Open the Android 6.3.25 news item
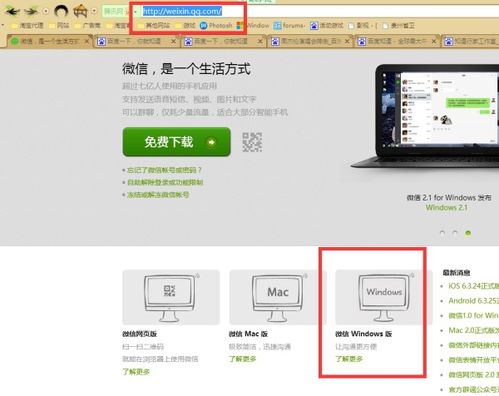Image resolution: width=499 pixels, height=396 pixels. (x=473, y=301)
